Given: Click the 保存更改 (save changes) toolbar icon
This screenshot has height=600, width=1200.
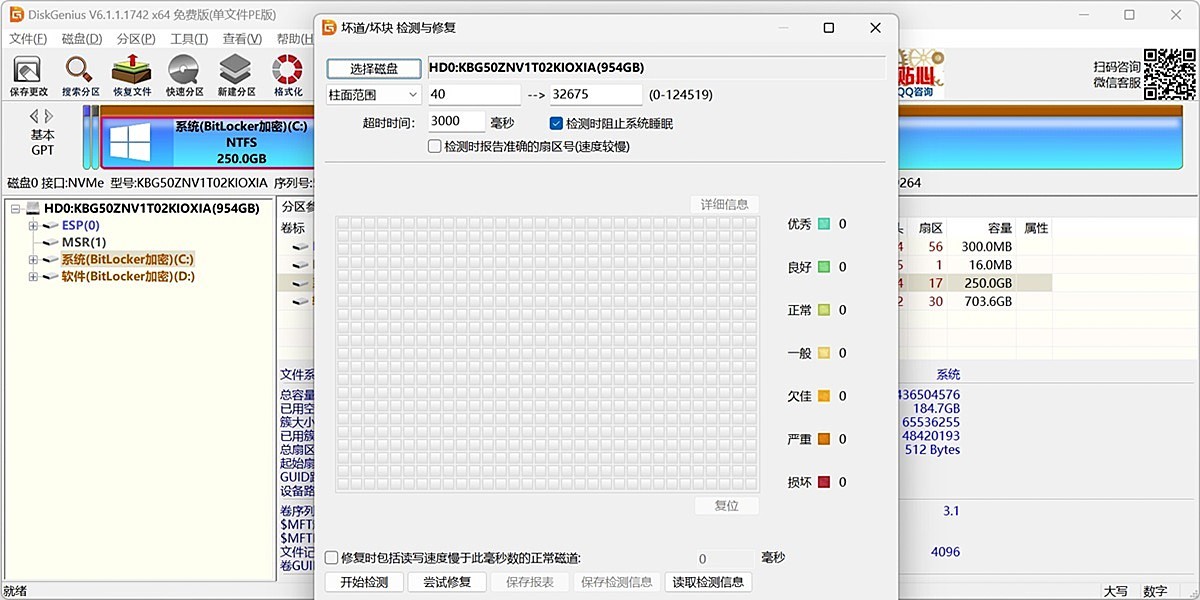Looking at the screenshot, I should (27, 72).
